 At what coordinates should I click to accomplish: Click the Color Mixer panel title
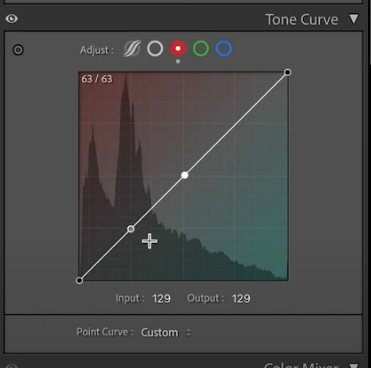click(x=301, y=365)
